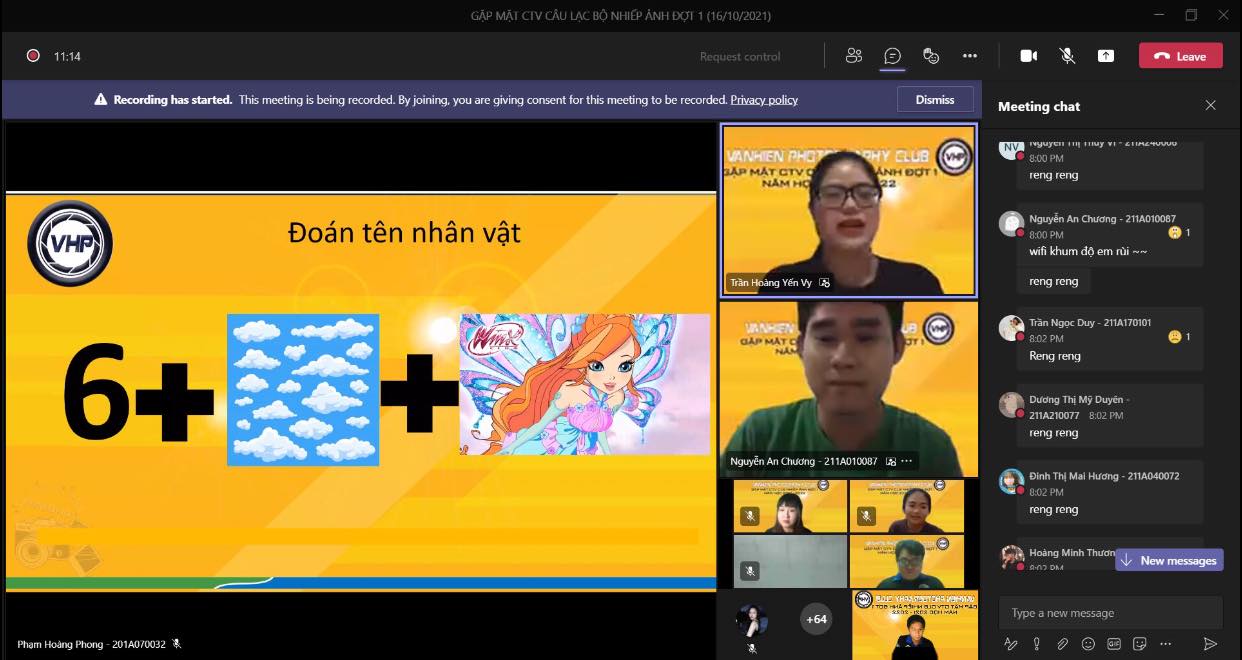Image resolution: width=1242 pixels, height=660 pixels.
Task: Click the Type a new message field
Action: click(1112, 613)
